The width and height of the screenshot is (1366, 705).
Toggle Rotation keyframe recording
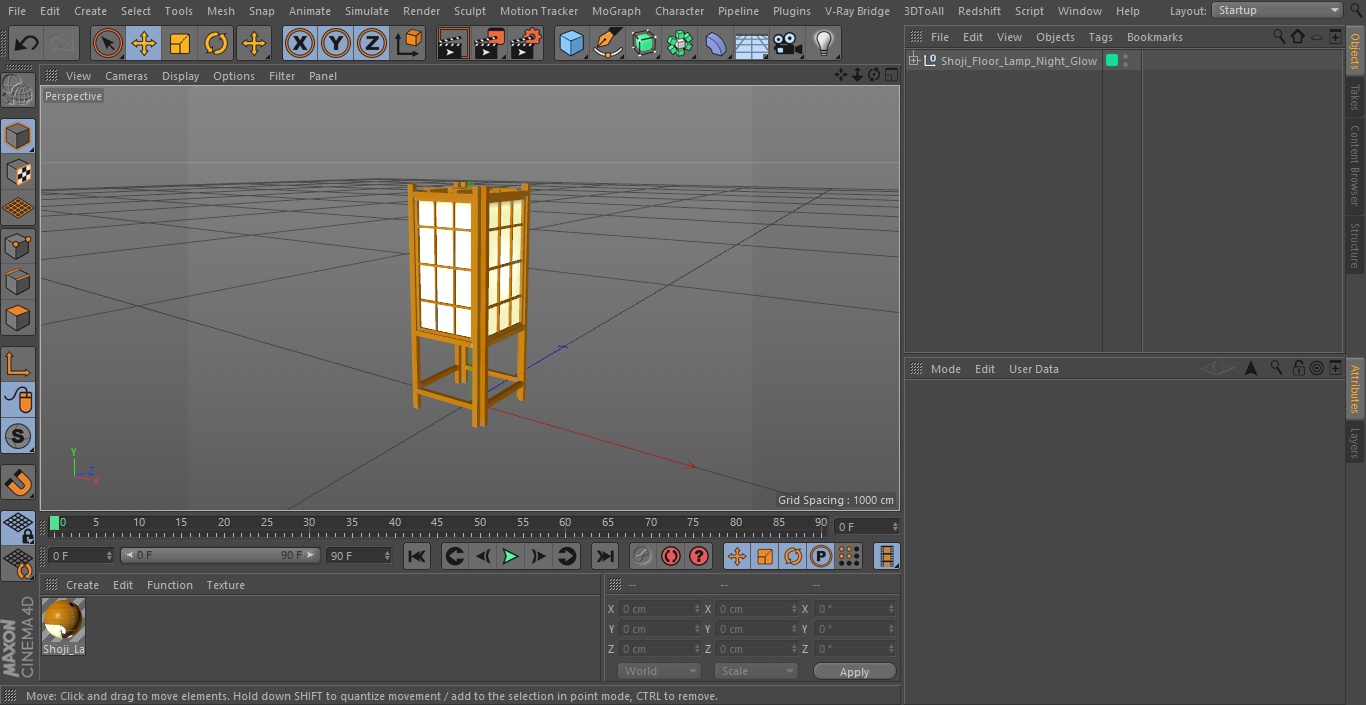(x=793, y=556)
